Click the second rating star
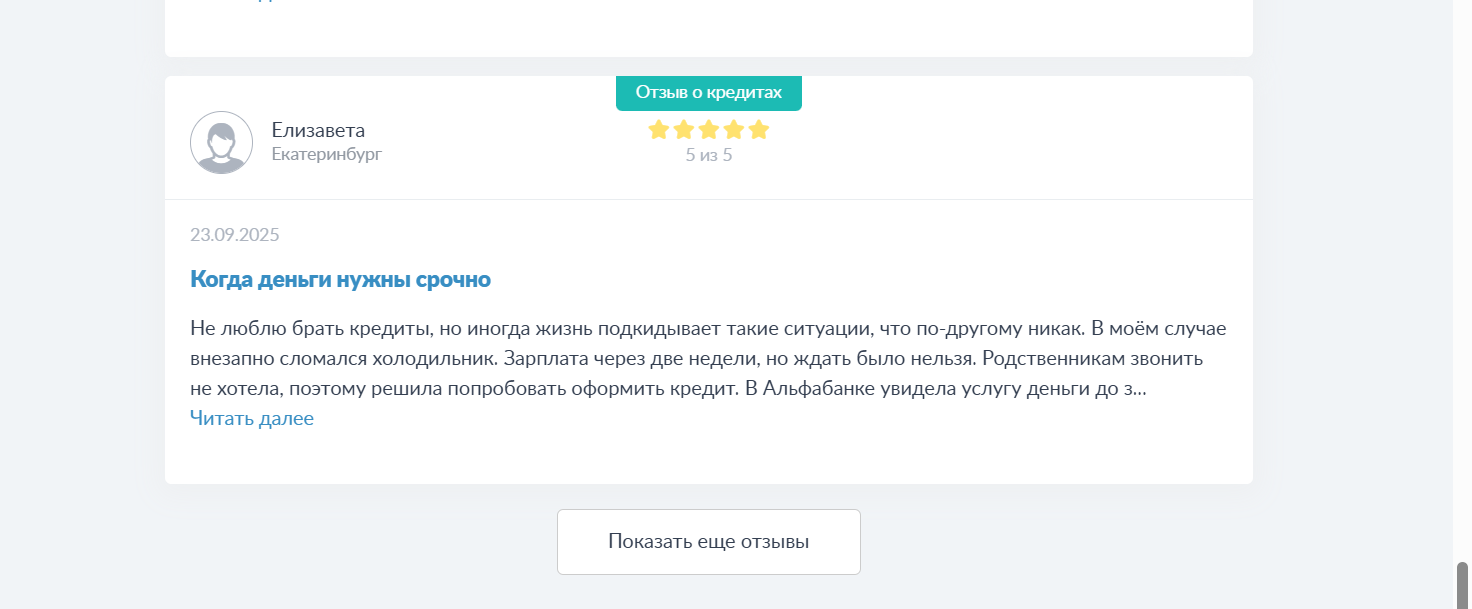The height and width of the screenshot is (609, 1472). coord(684,130)
